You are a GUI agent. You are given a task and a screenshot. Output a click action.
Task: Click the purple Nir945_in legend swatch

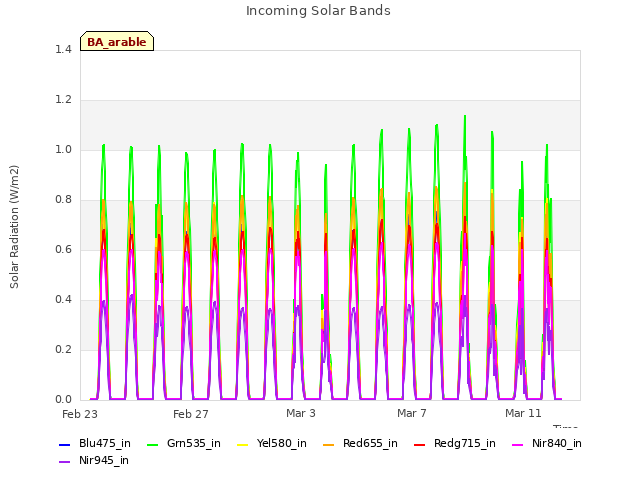click(64, 462)
